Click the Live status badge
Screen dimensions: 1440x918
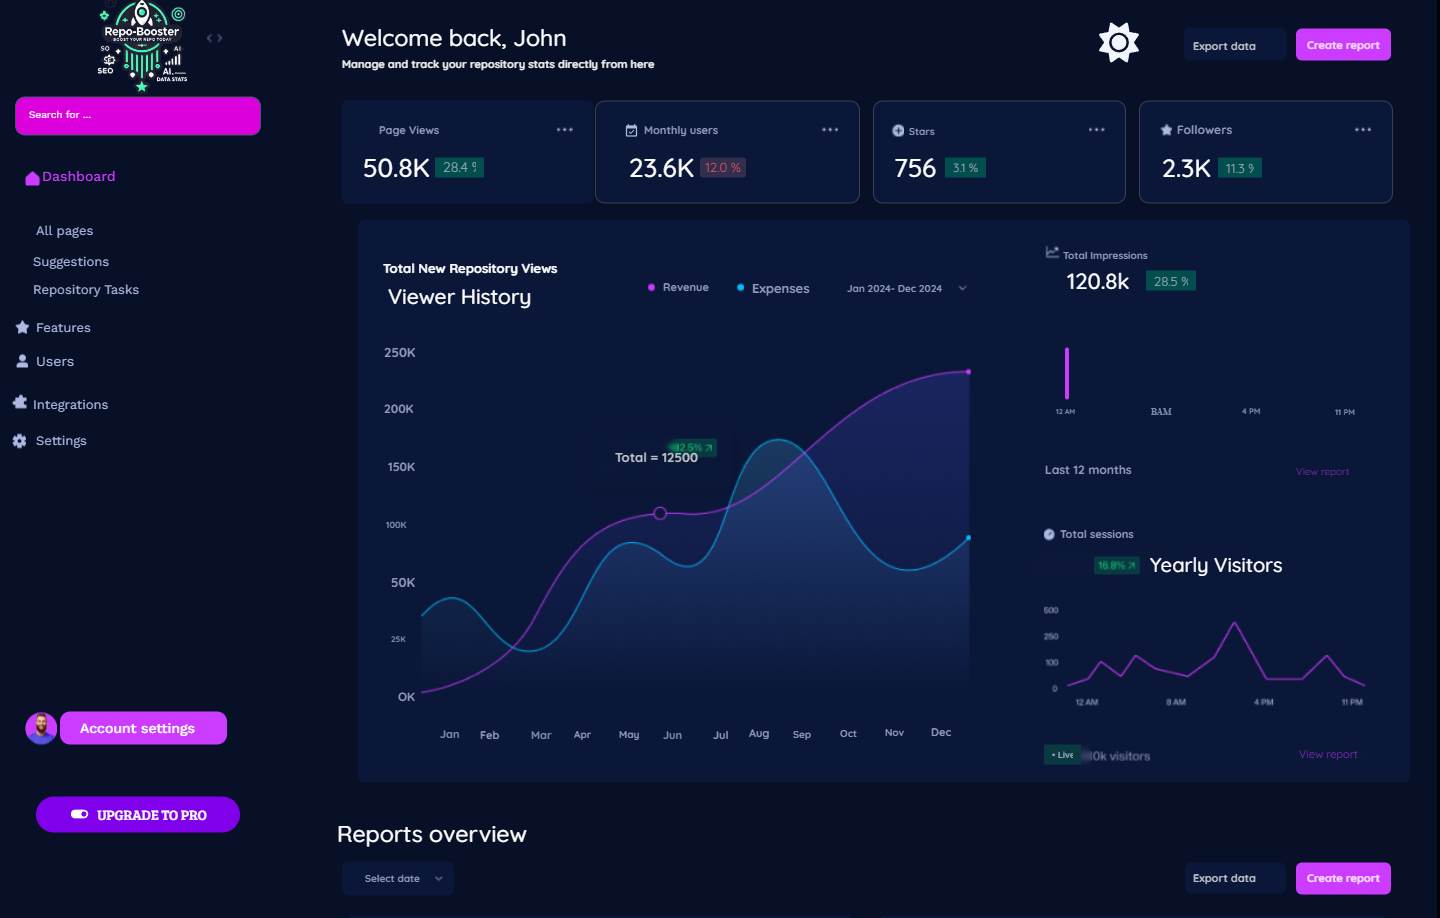(x=1062, y=755)
